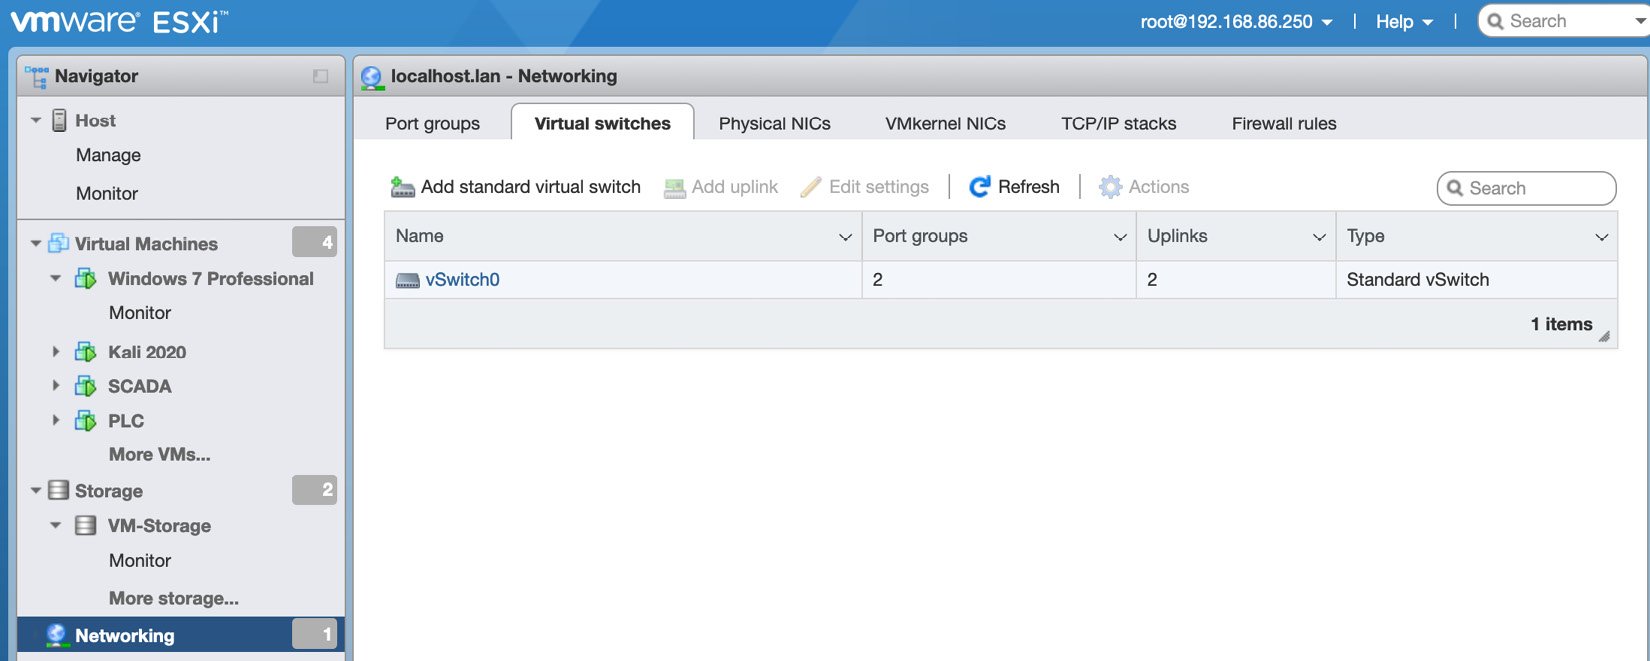Click the Add standard virtual switch icon
The image size is (1650, 661).
coord(402,187)
